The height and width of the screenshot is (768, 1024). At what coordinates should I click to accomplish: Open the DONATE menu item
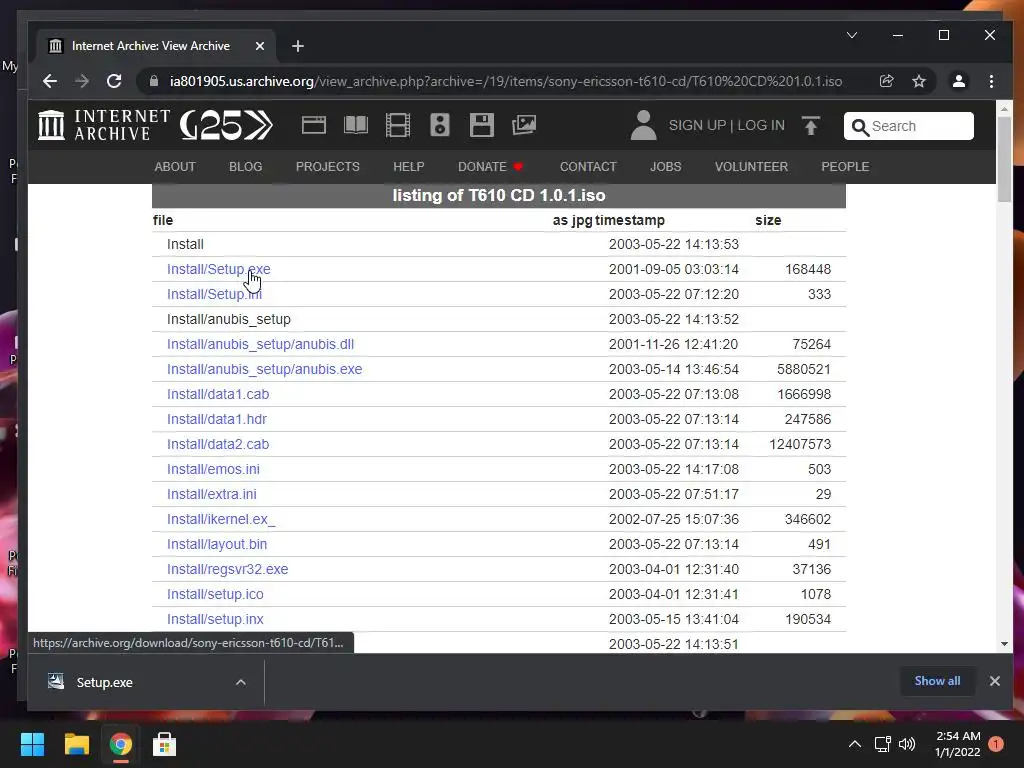click(x=490, y=167)
